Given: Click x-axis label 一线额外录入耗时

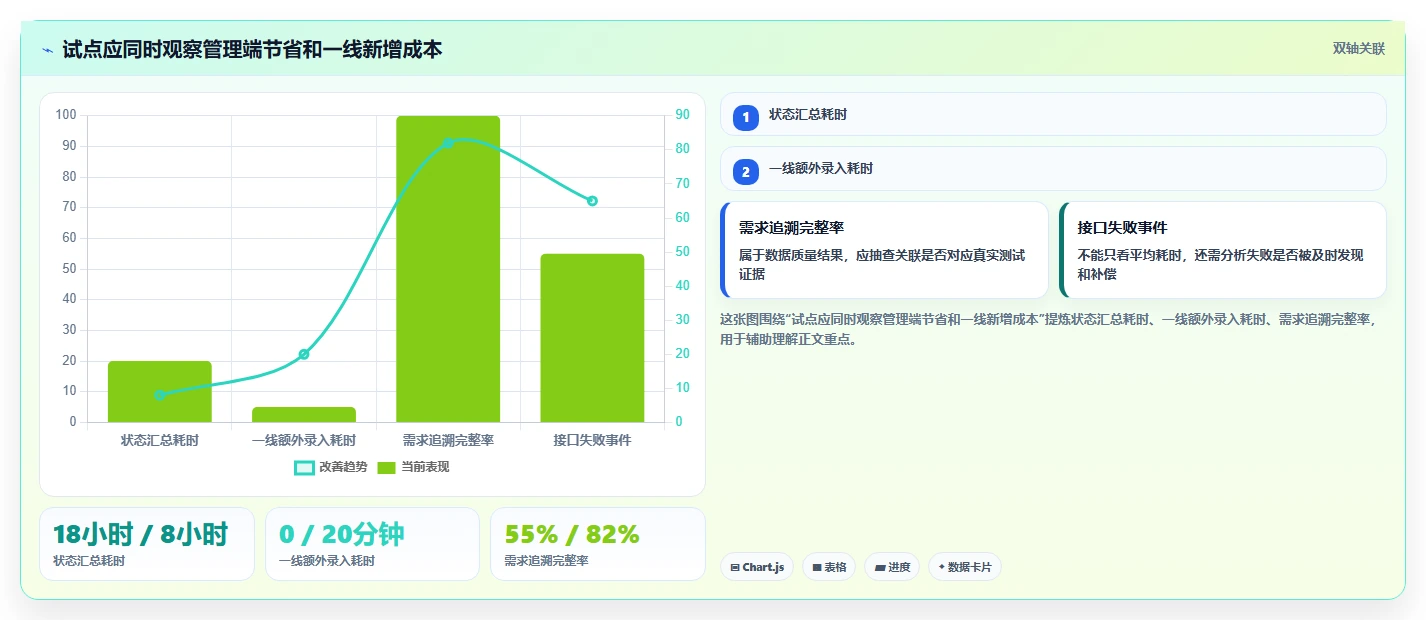Looking at the screenshot, I should (x=304, y=440).
